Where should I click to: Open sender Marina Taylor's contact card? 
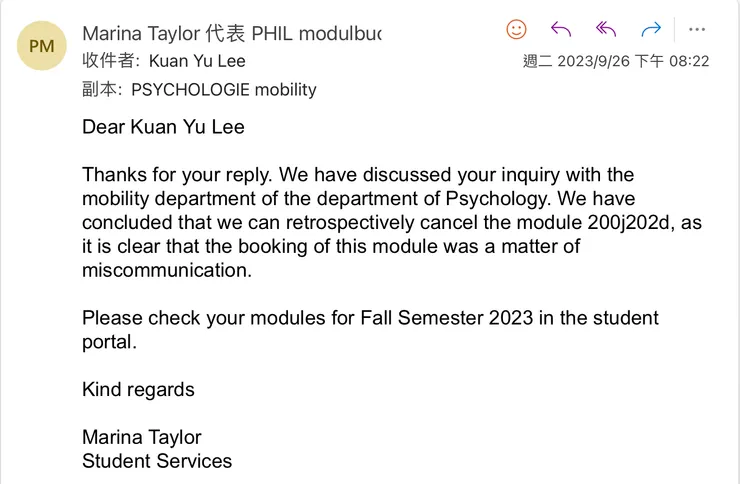[x=140, y=33]
